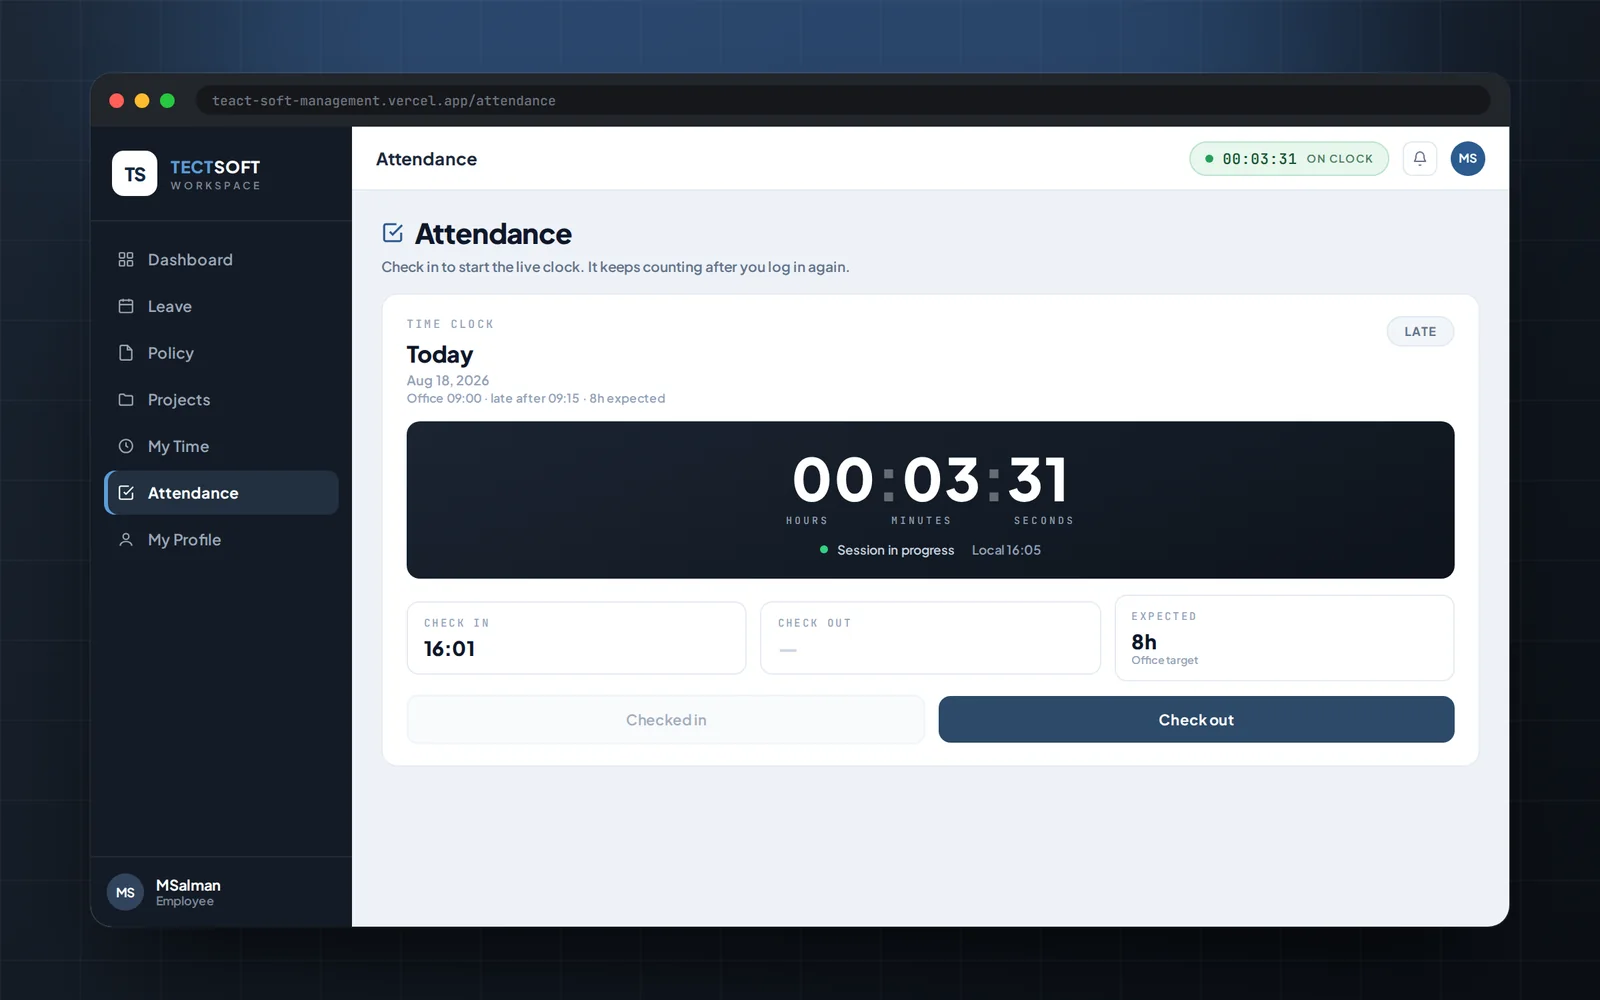Open My Profile from the sidebar
This screenshot has width=1600, height=1000.
pos(221,540)
